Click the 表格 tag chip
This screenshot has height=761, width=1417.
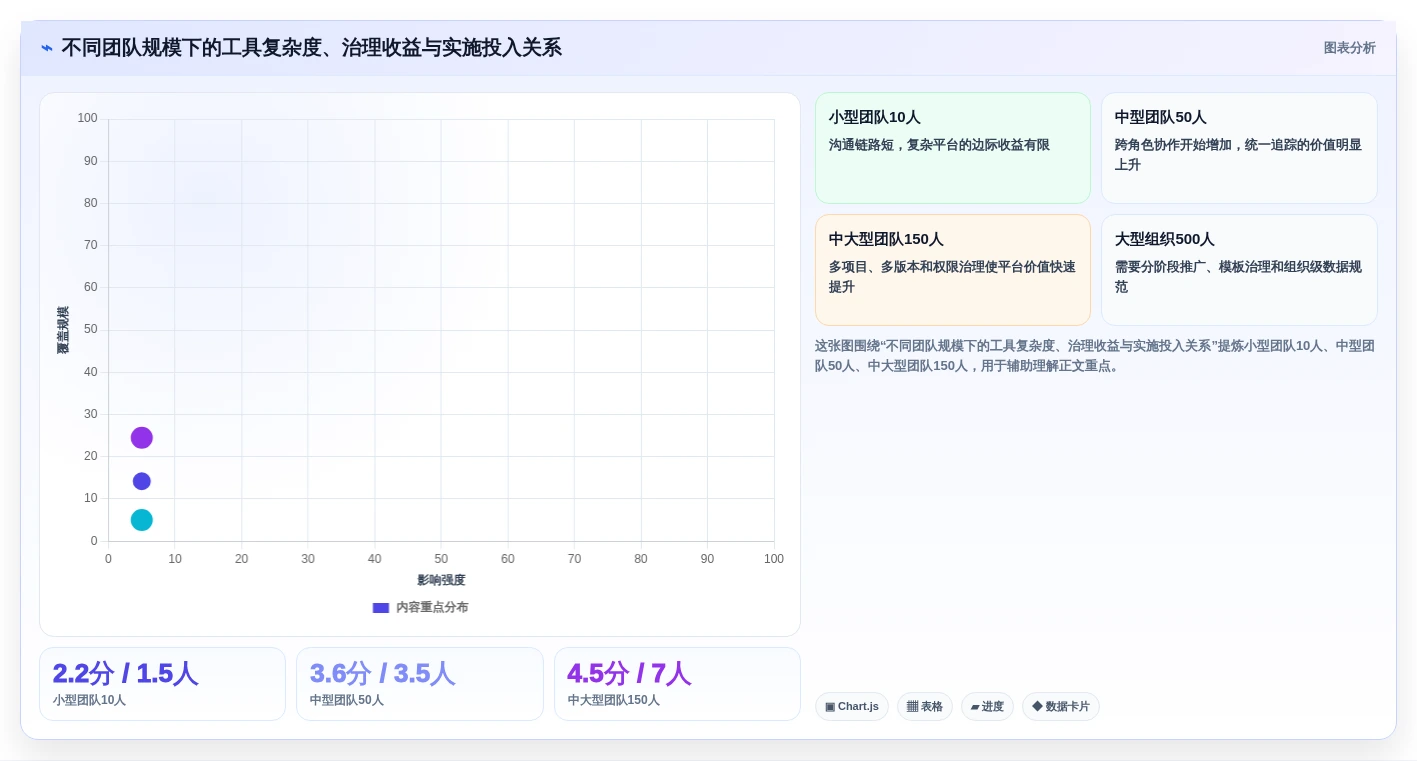point(925,706)
